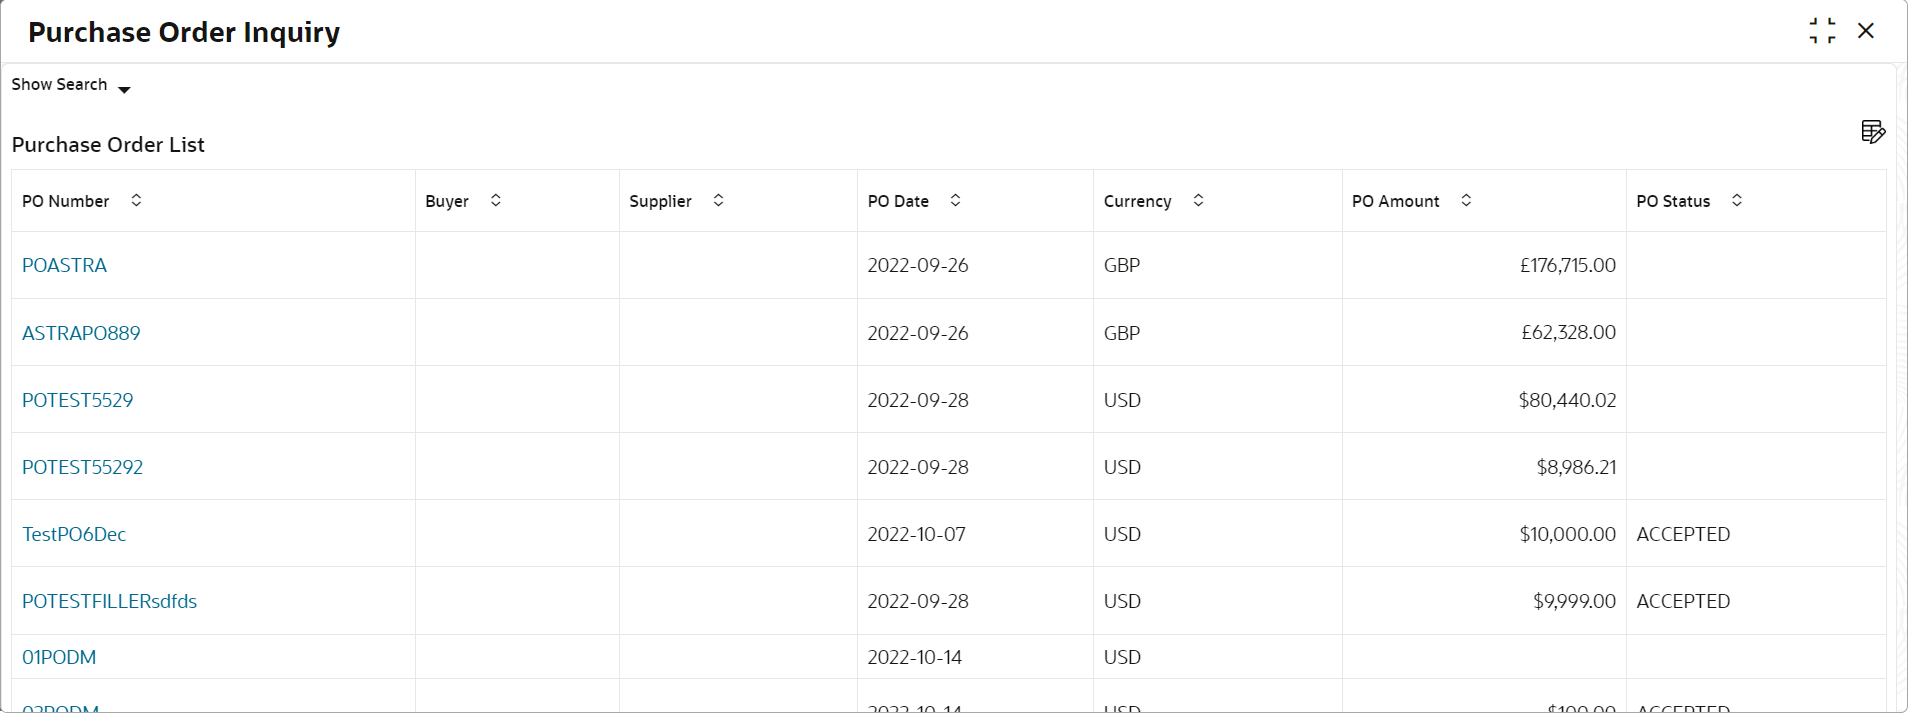The height and width of the screenshot is (713, 1908).
Task: Sort the Supplier column using its sort icon
Action: pyautogui.click(x=718, y=200)
